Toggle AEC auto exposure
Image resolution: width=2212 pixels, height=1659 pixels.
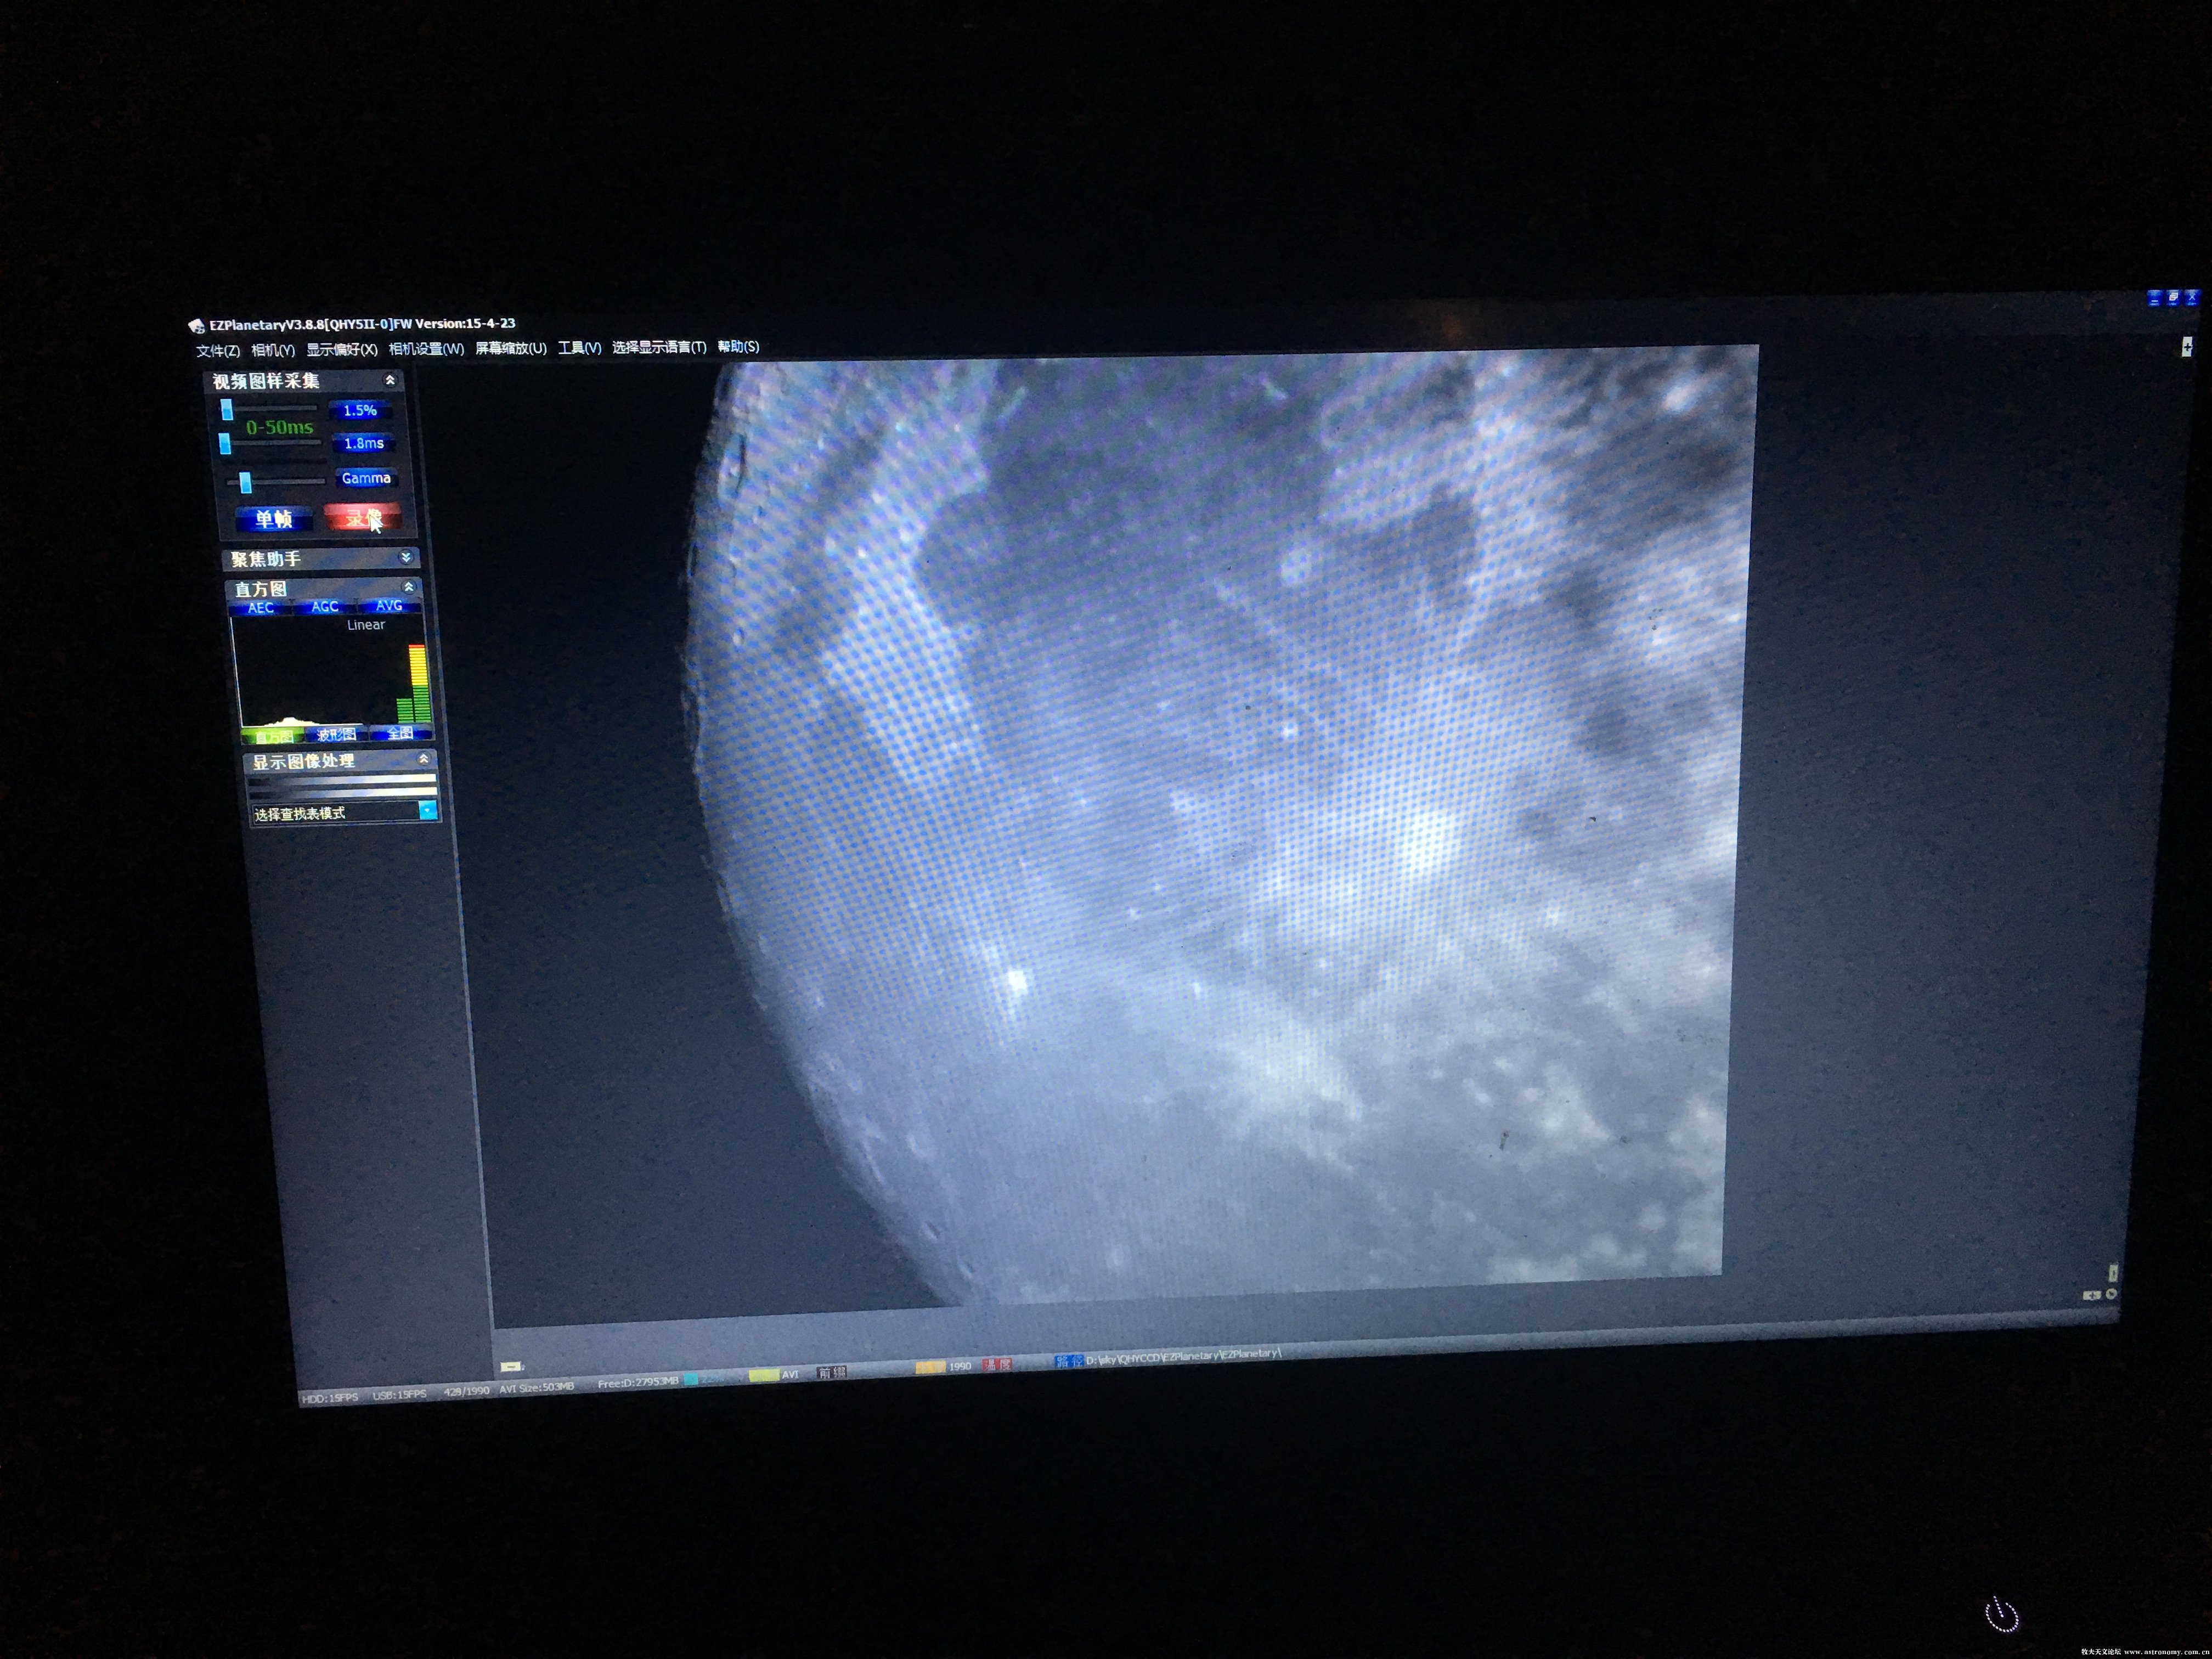pos(261,608)
